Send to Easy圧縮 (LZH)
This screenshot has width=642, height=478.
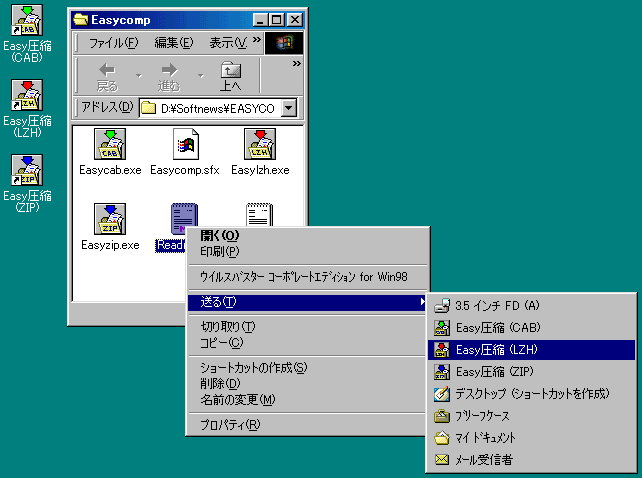531,350
